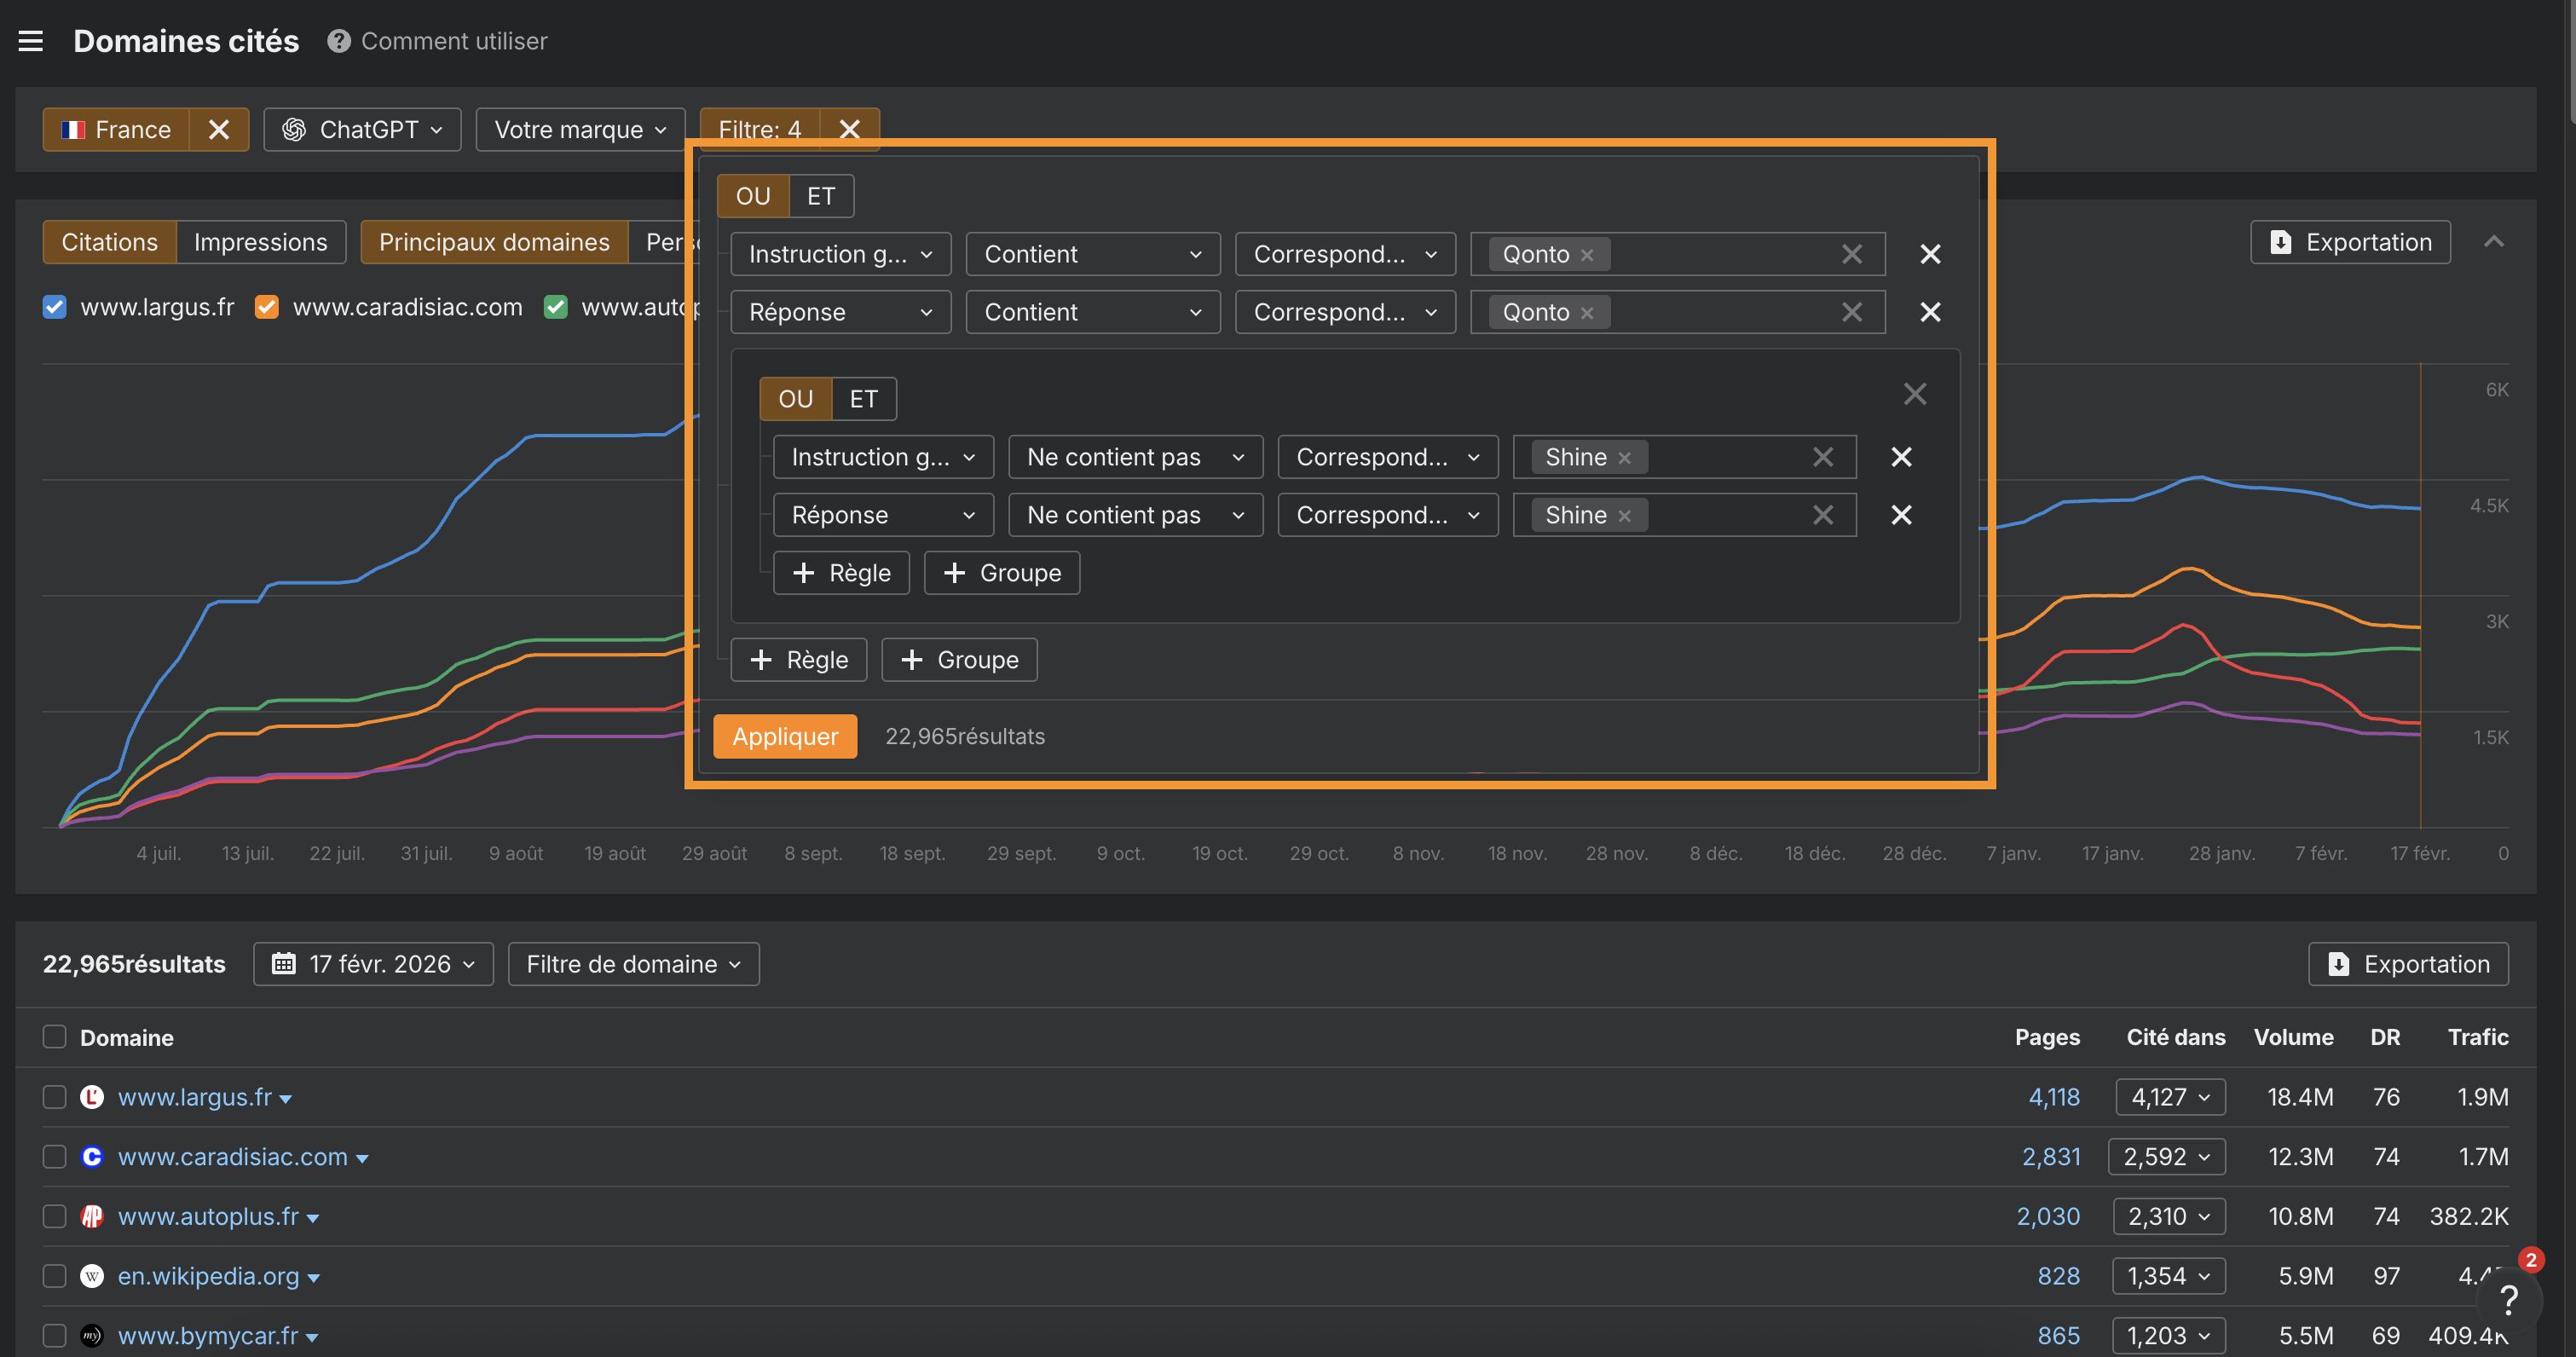
Task: Click the Qonto value input field in first rule
Action: point(1720,254)
